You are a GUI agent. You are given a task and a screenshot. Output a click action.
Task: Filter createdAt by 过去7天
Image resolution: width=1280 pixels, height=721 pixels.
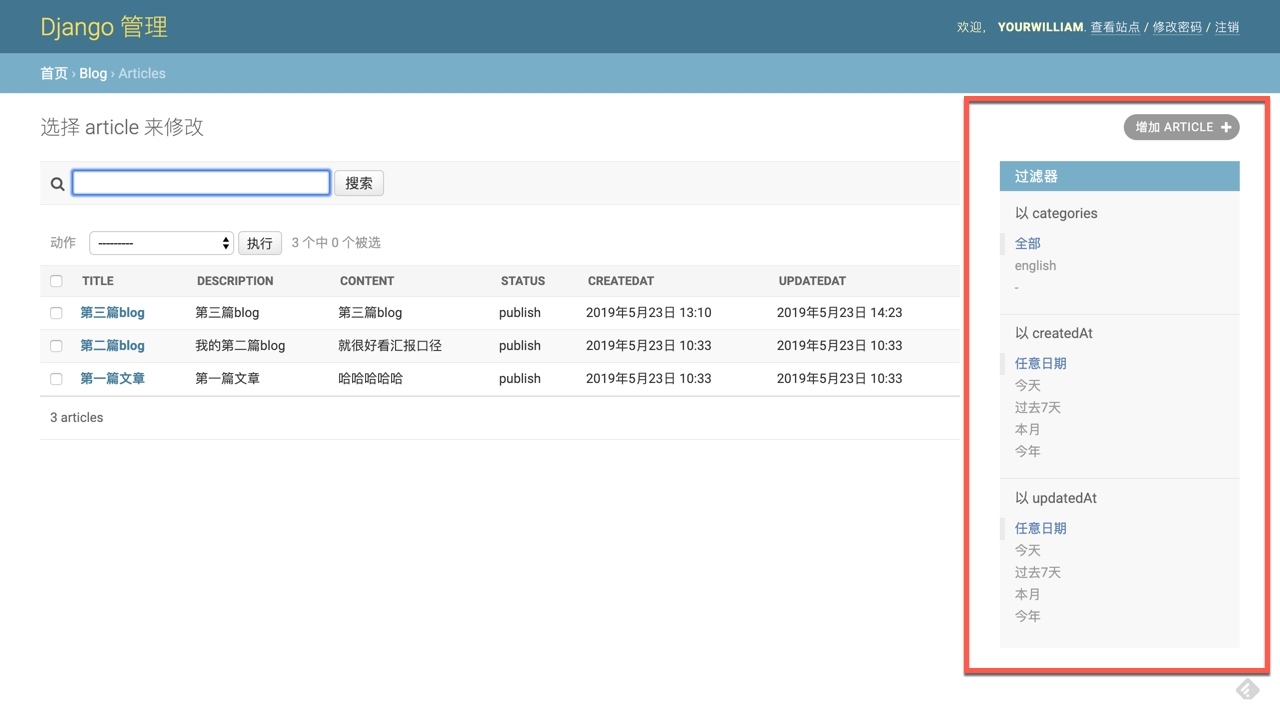click(x=1037, y=407)
